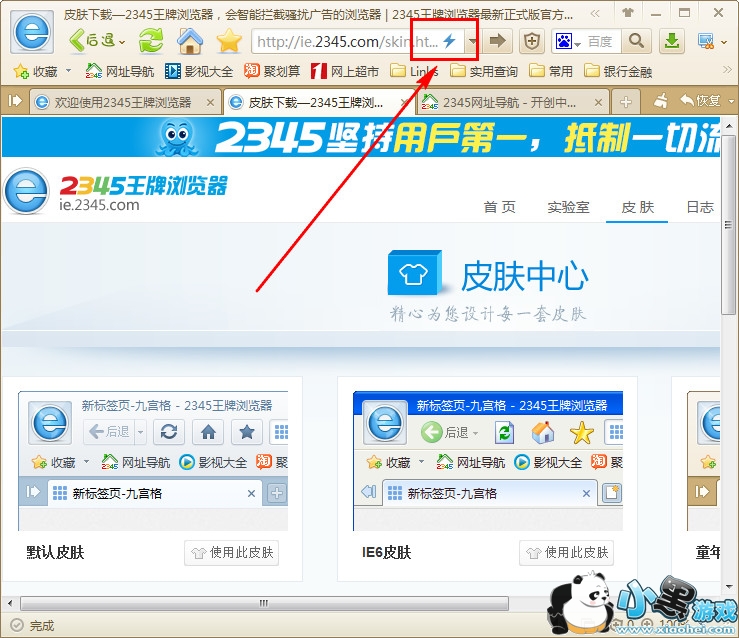Click the magnifier search button
Screen dimensions: 739x638
tap(636, 41)
